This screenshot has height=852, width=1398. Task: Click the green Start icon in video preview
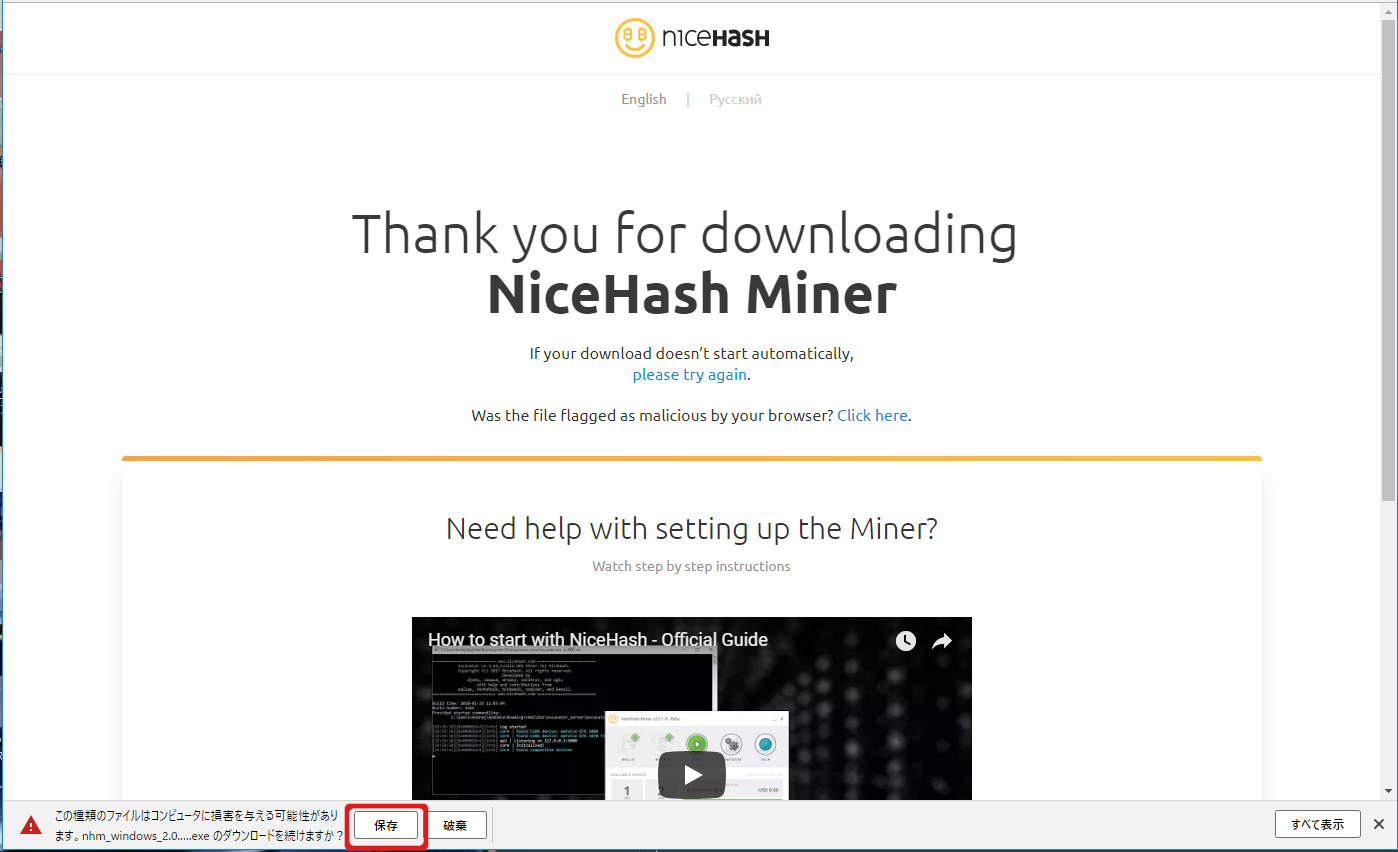697,744
